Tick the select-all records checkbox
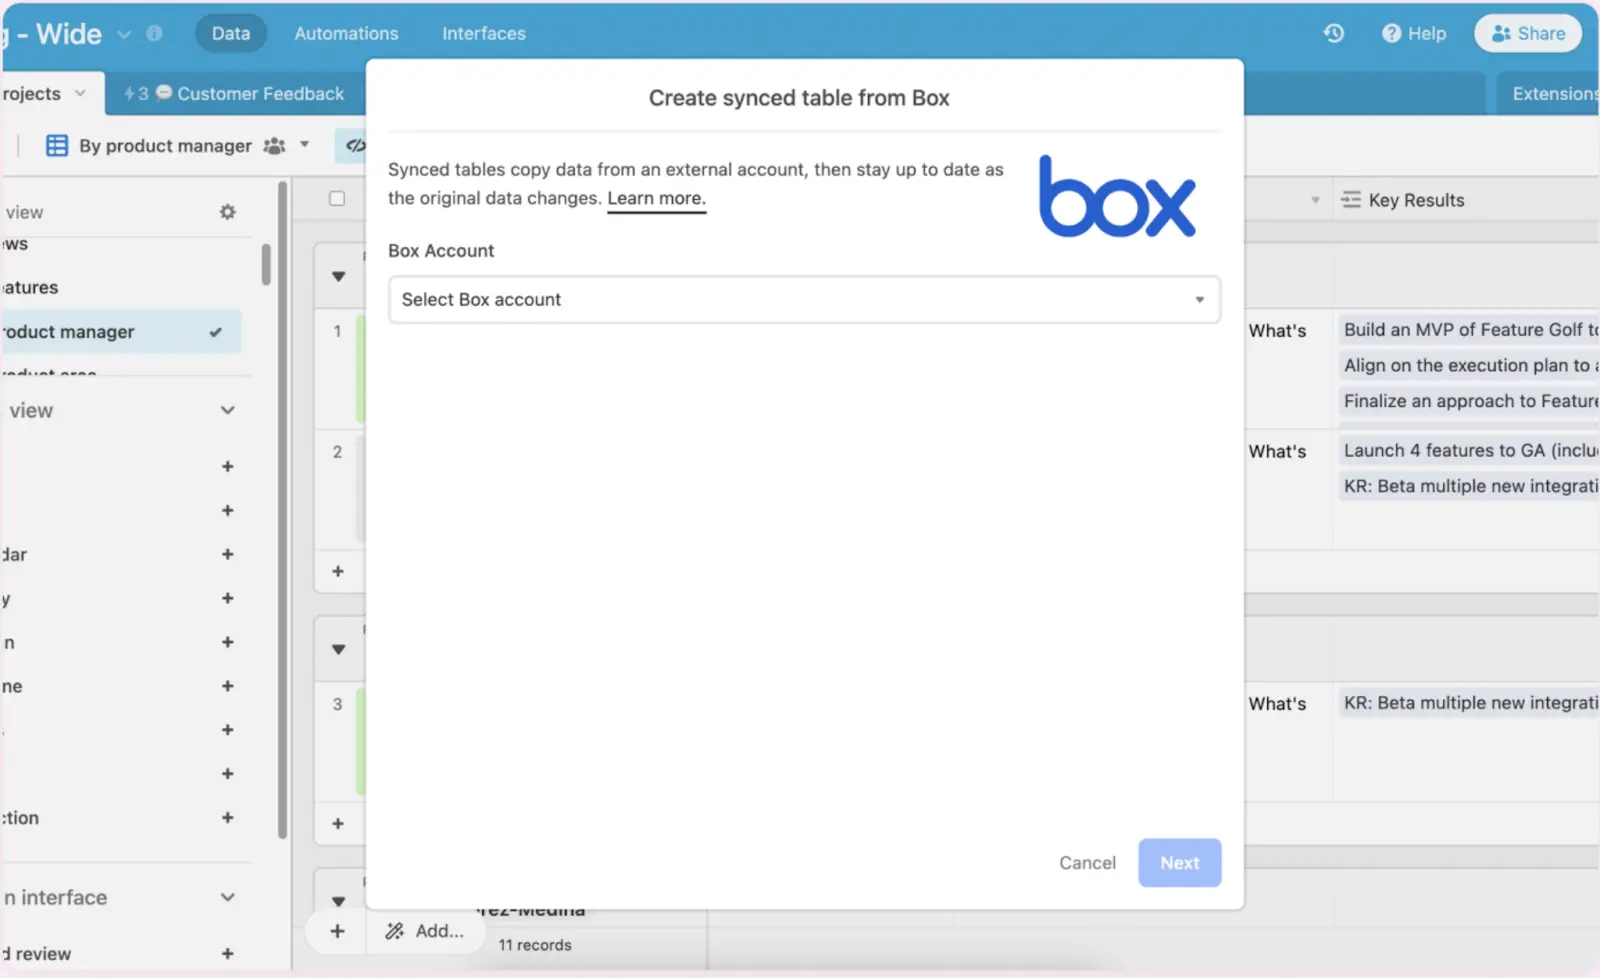This screenshot has width=1600, height=978. [x=337, y=199]
